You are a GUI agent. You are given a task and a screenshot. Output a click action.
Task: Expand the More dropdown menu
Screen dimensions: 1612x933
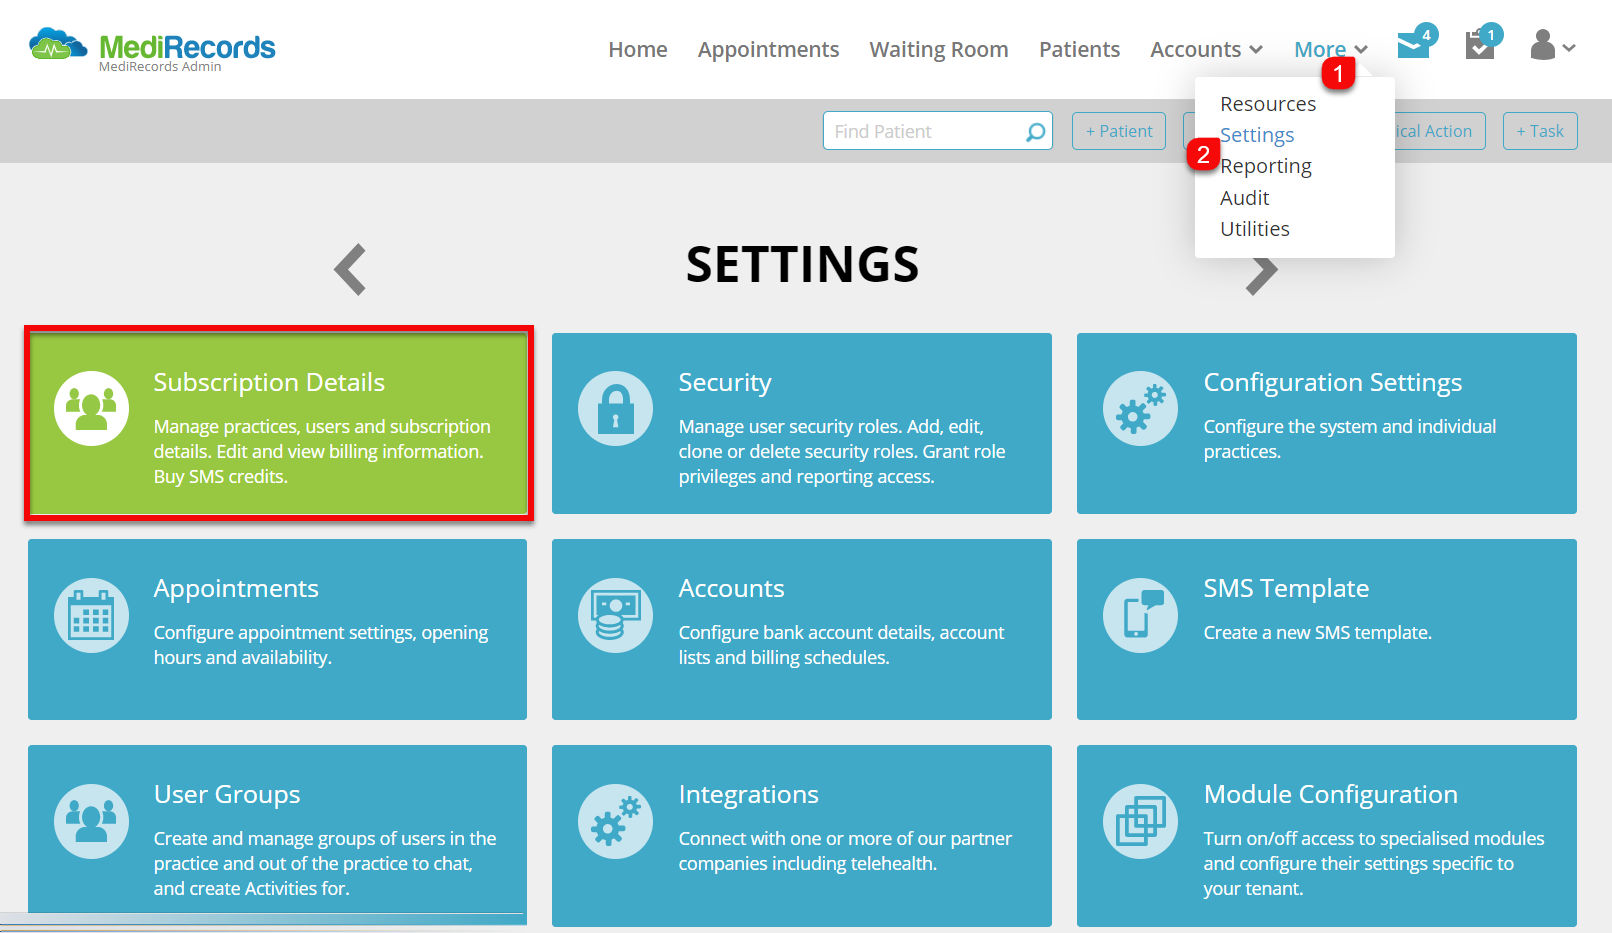pos(1330,49)
